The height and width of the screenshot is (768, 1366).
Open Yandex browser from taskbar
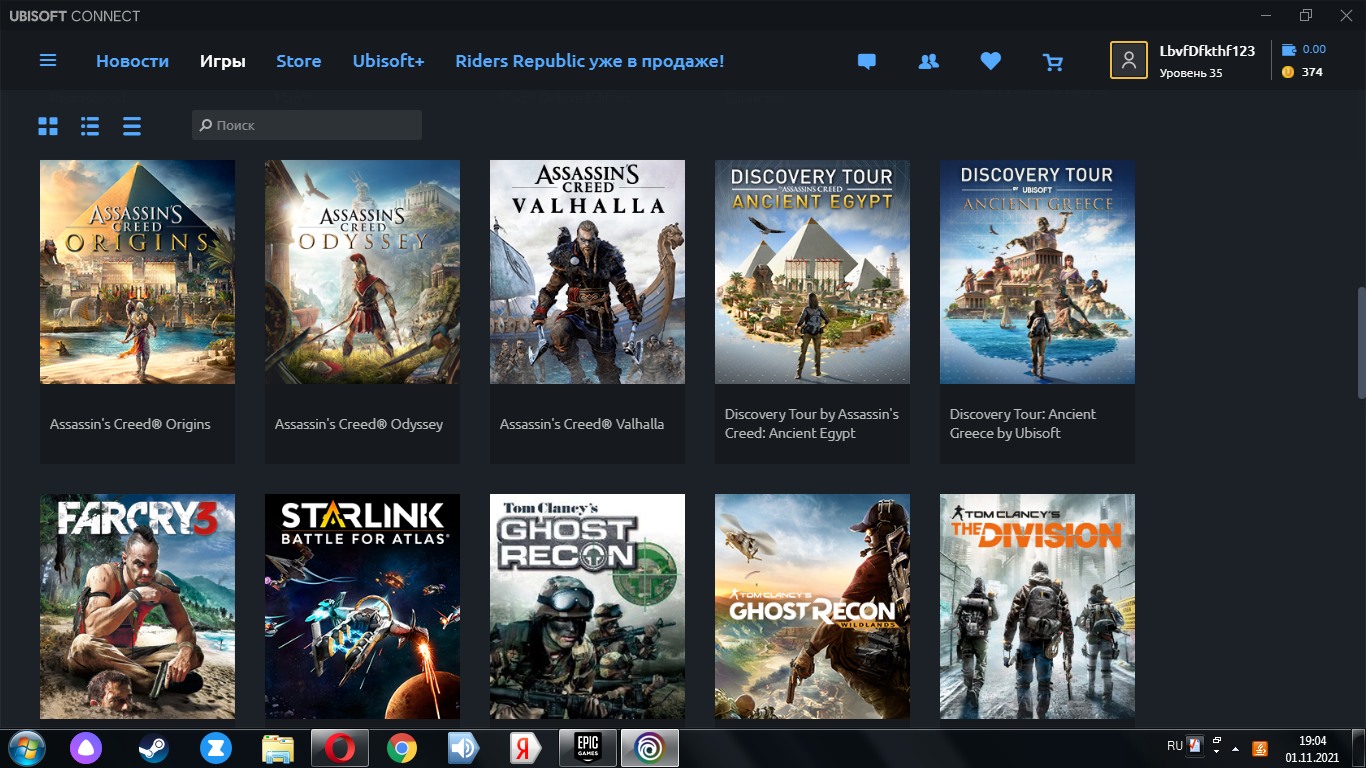click(x=526, y=748)
